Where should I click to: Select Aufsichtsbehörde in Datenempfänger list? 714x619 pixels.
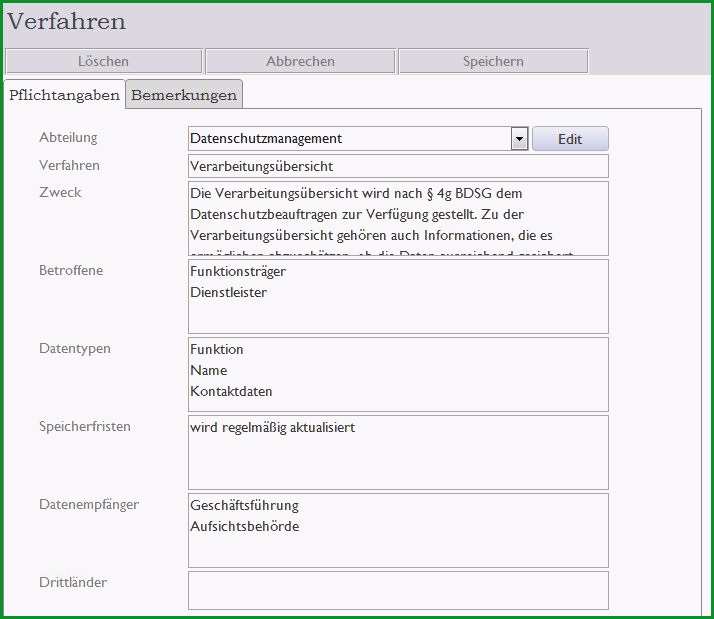click(245, 527)
